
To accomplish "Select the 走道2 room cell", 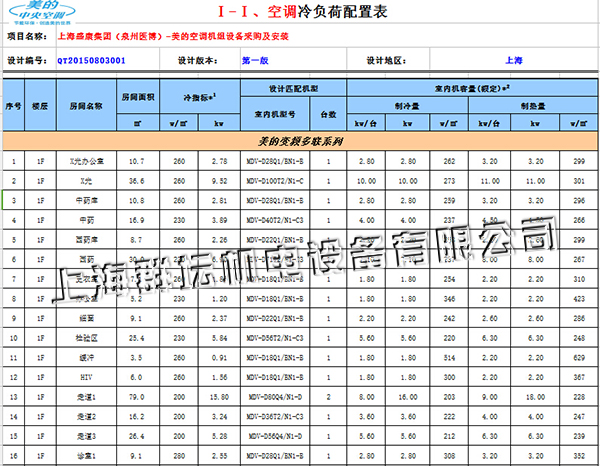I will tap(86, 416).
